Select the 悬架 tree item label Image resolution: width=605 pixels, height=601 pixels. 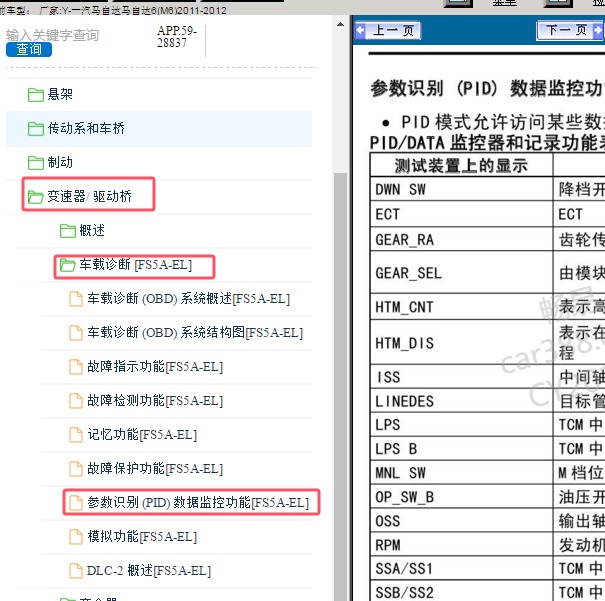coord(60,94)
